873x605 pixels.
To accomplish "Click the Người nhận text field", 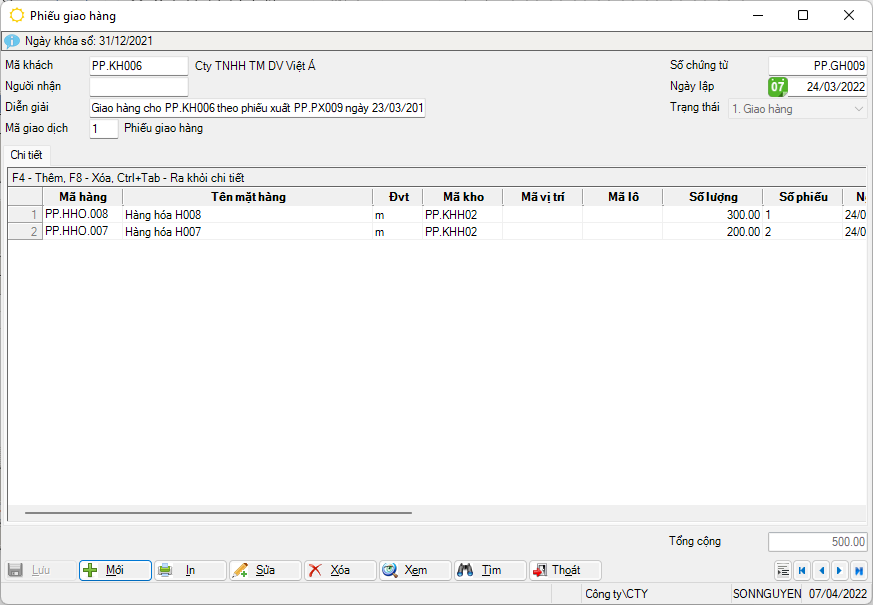I will pyautogui.click(x=137, y=87).
